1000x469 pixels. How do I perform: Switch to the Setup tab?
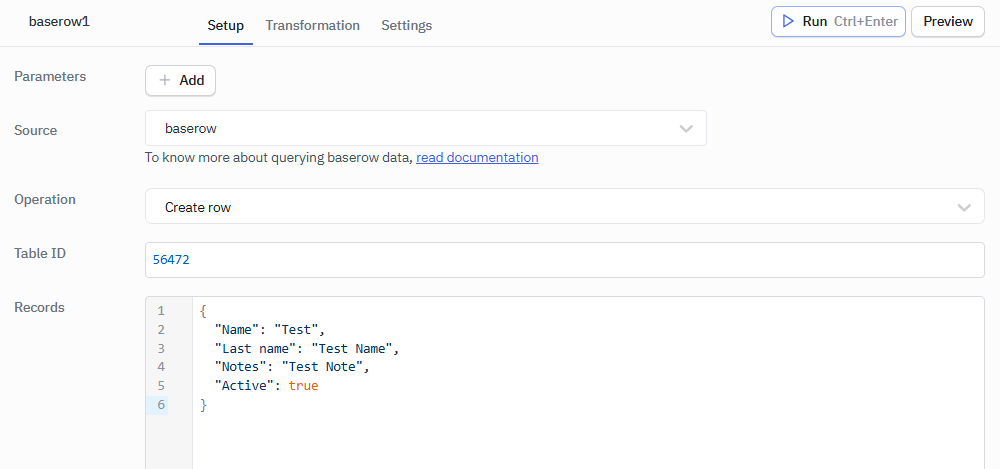225,25
